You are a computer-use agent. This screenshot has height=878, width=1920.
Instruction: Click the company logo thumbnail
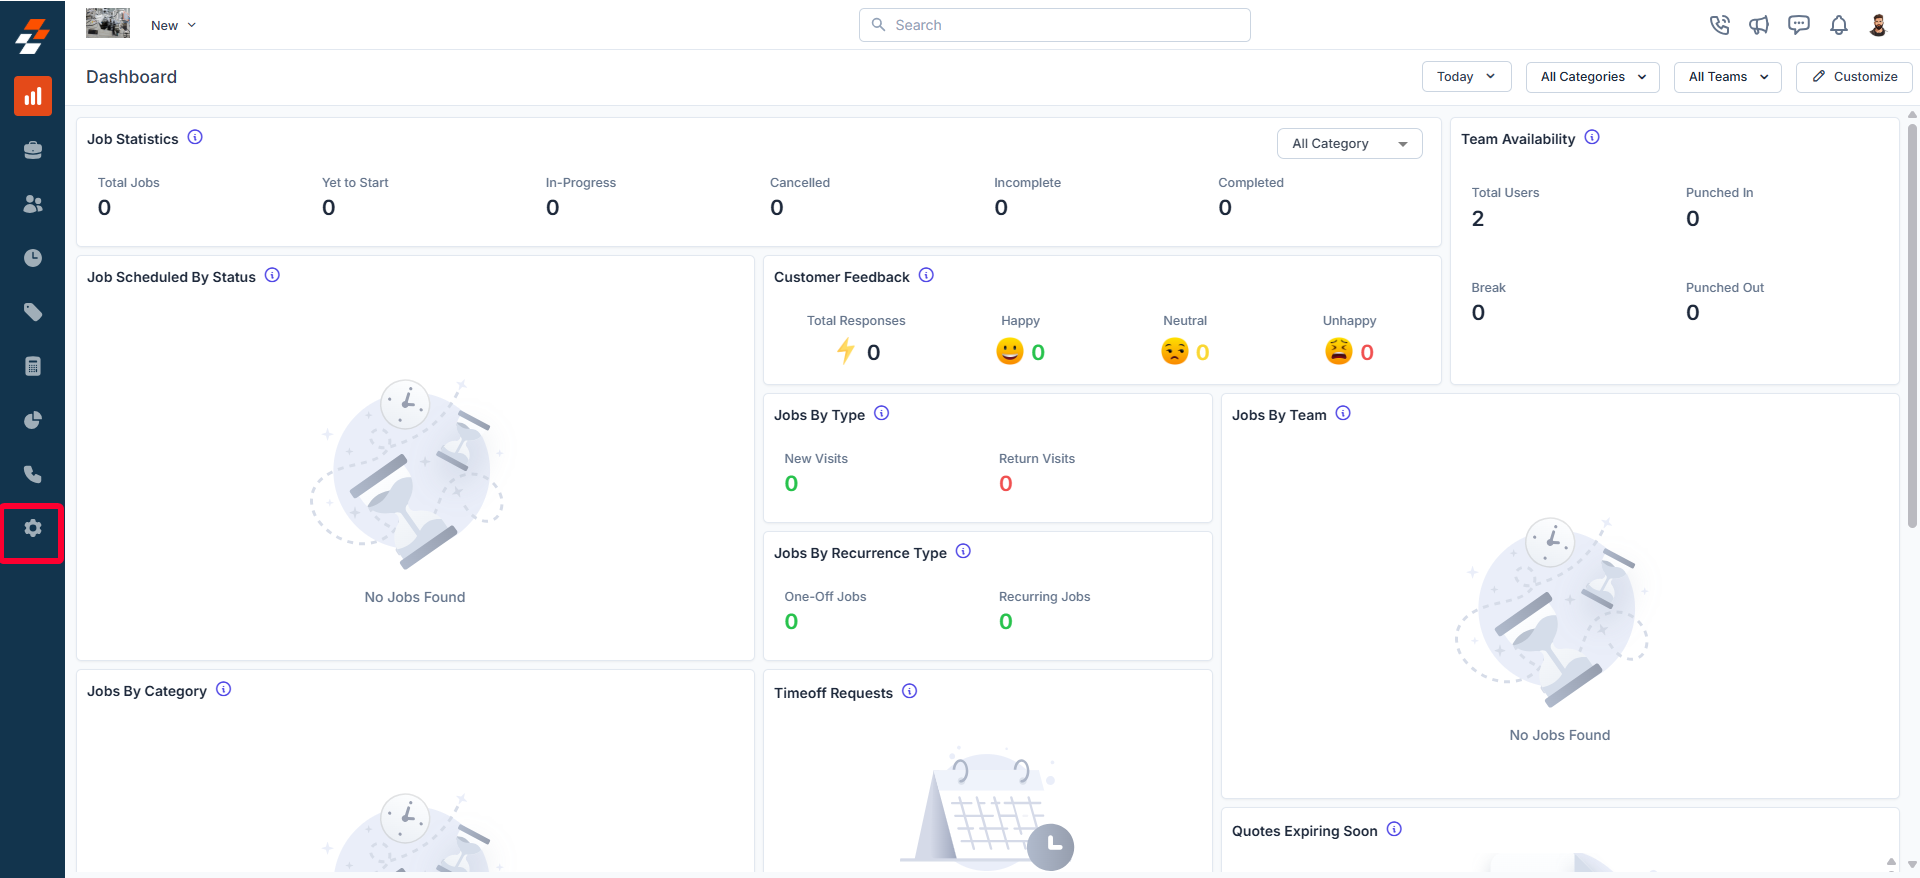click(108, 23)
